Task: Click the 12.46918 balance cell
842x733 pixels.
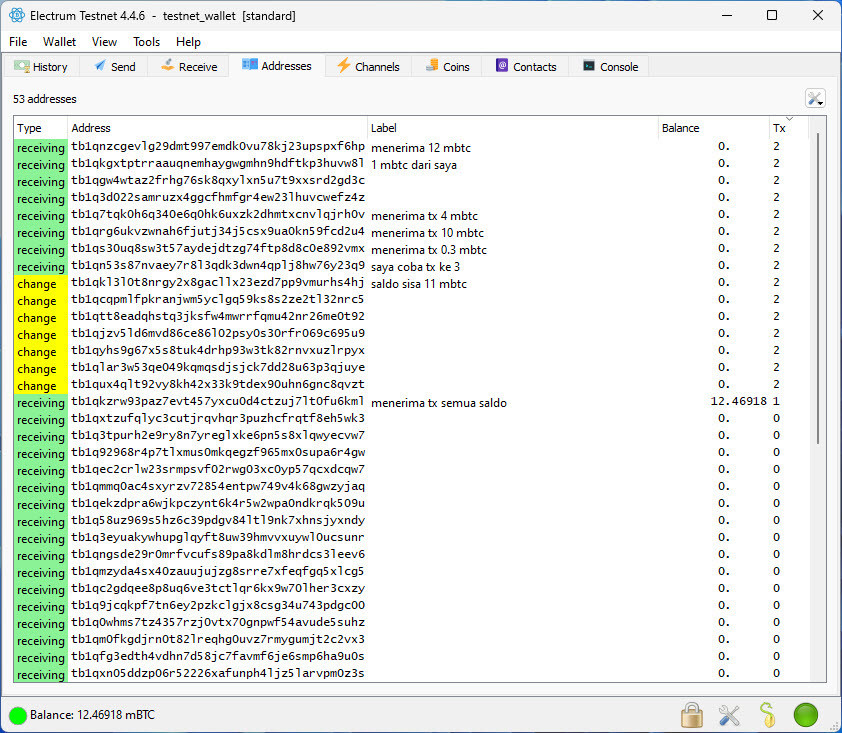Action: pyautogui.click(x=738, y=401)
